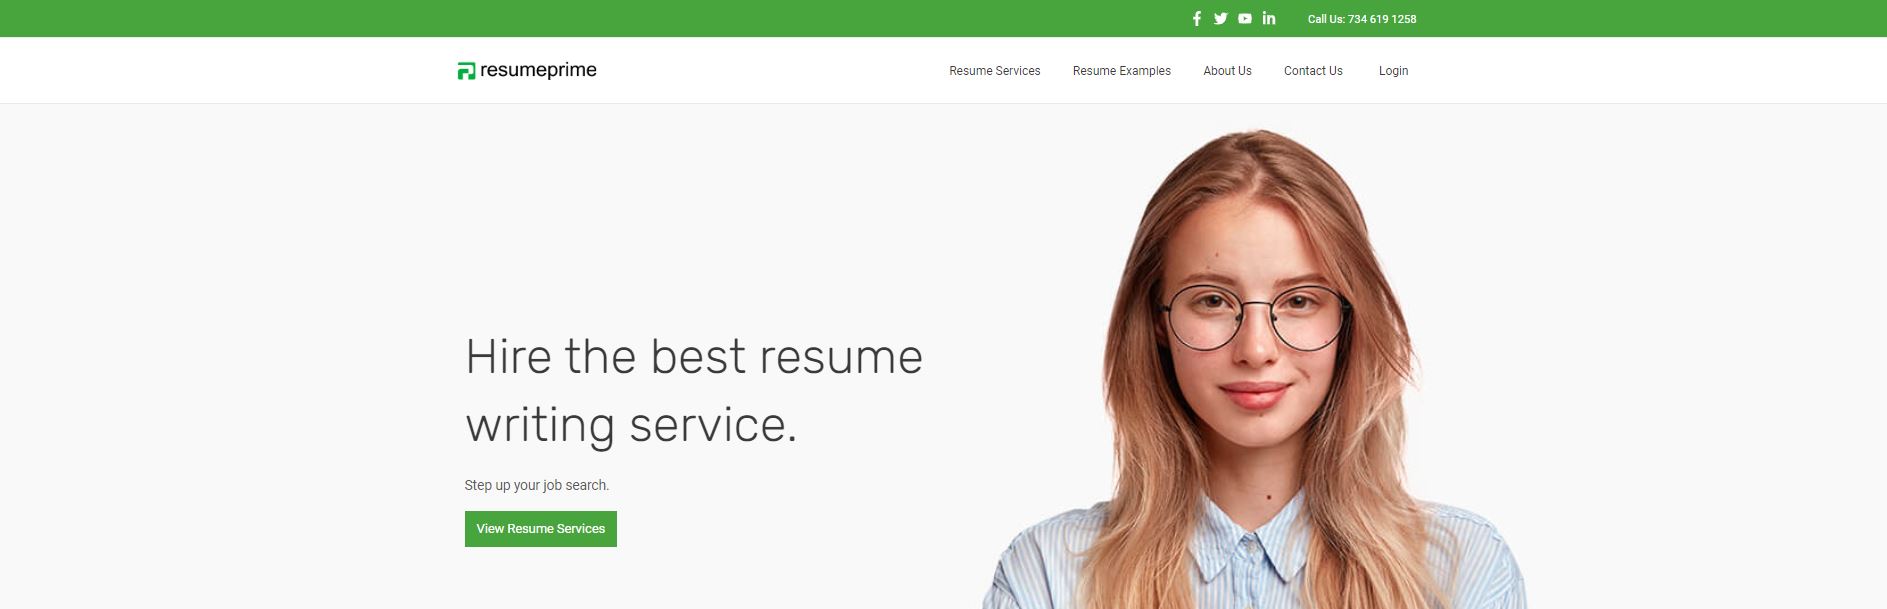Click the Twitter bird icon
This screenshot has height=609, width=1887.
1220,19
